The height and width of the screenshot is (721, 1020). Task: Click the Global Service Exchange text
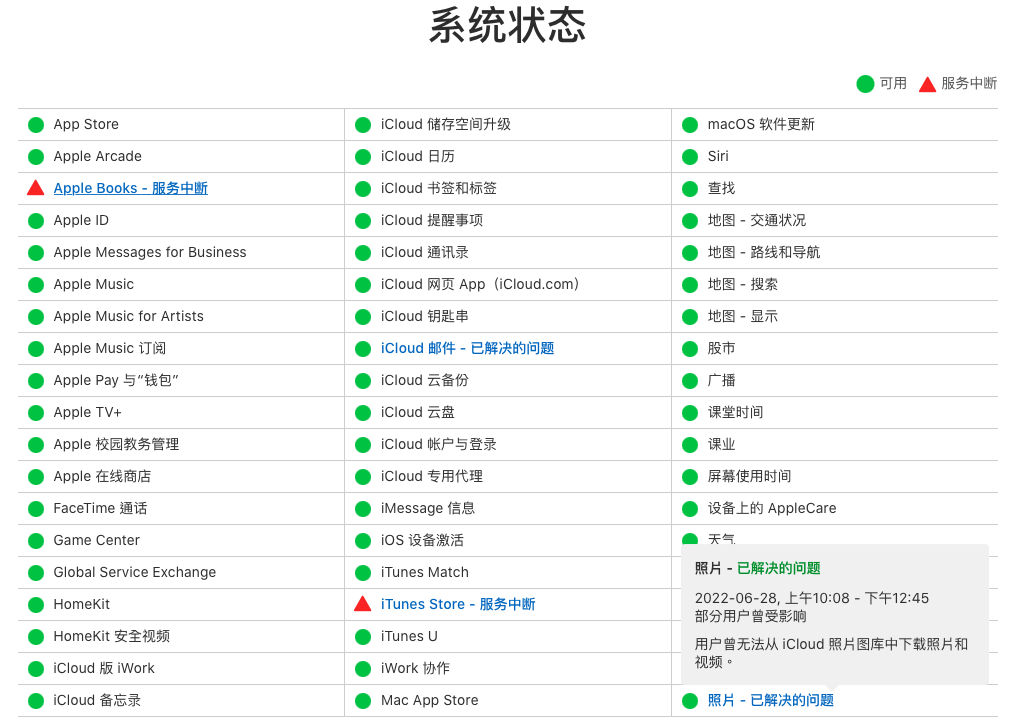click(x=135, y=572)
